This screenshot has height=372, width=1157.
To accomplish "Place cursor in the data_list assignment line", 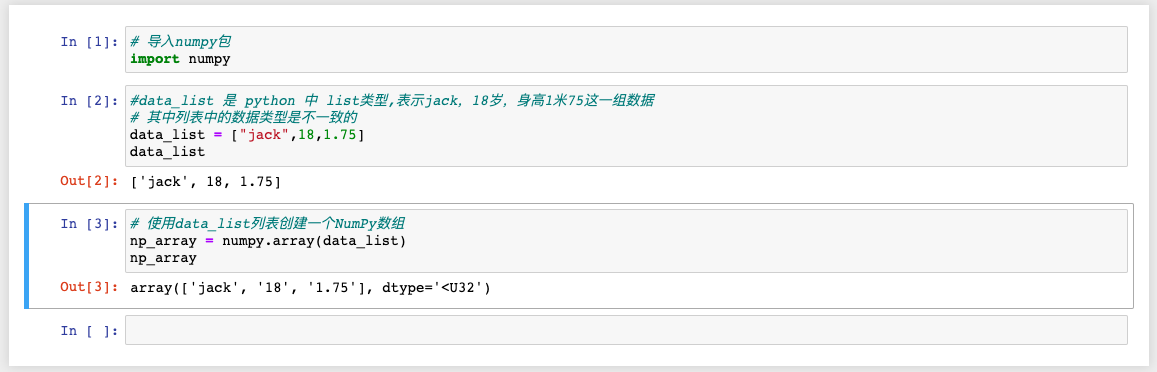I will (247, 134).
